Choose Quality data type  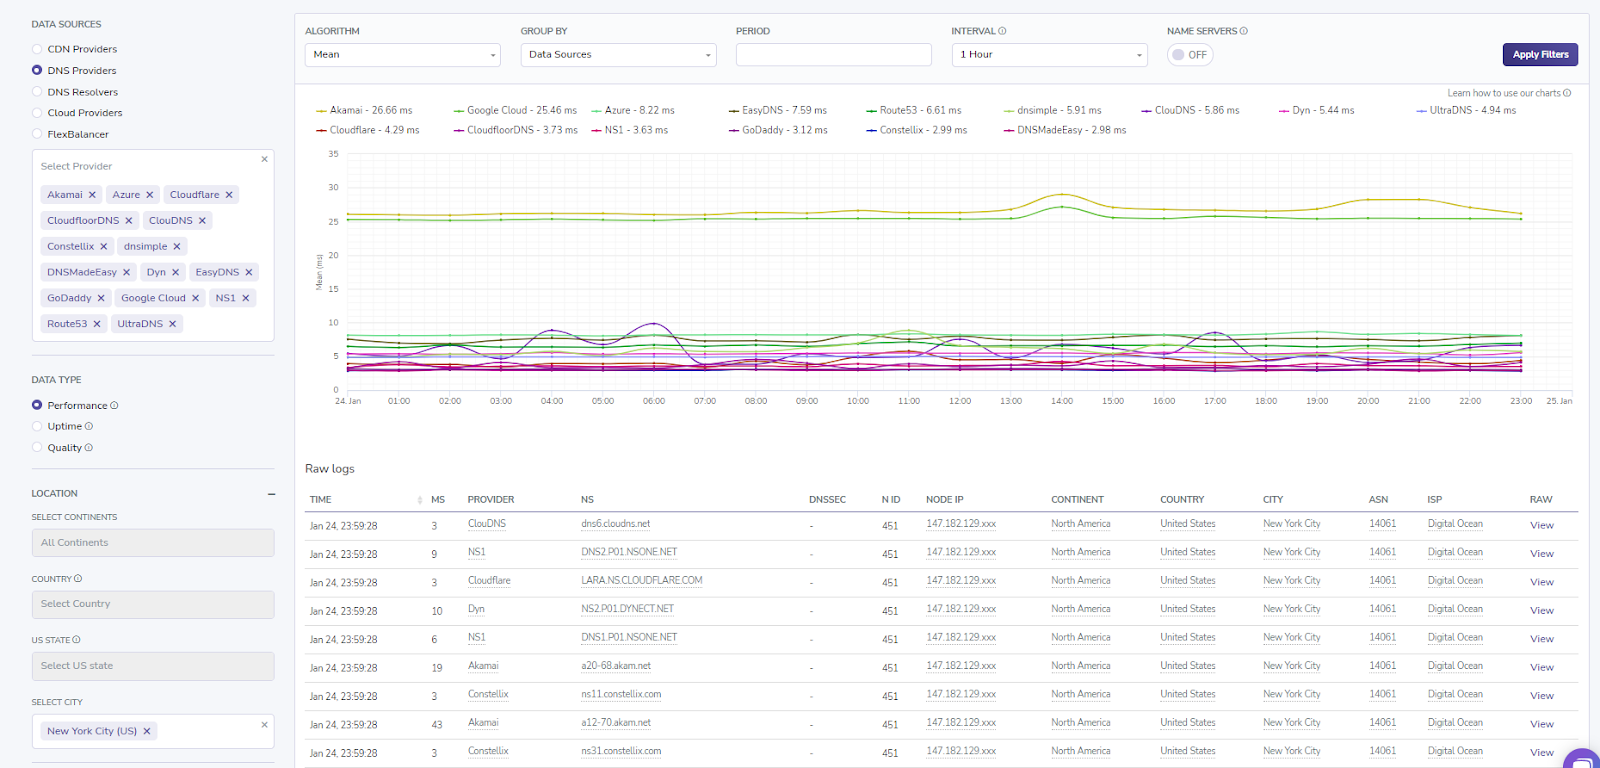(37, 448)
